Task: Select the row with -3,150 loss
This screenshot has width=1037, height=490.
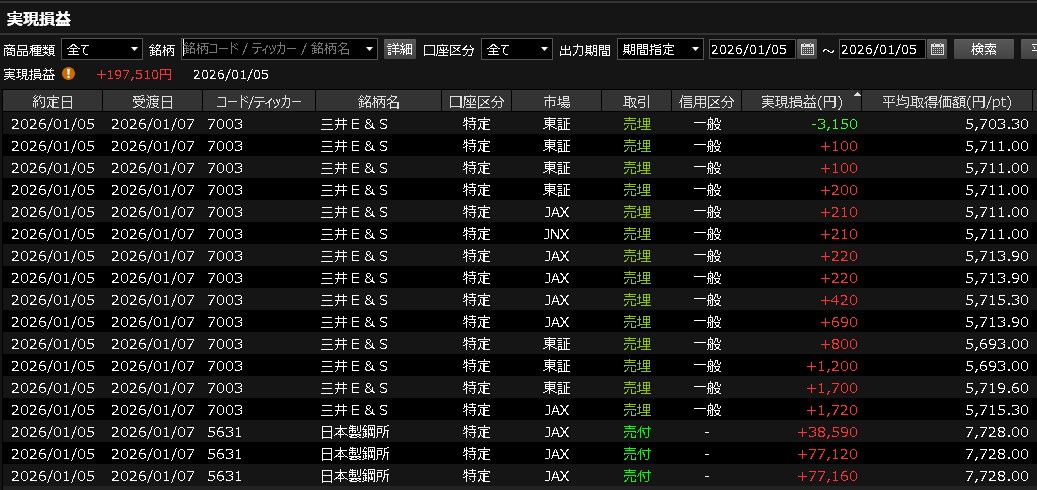Action: pyautogui.click(x=500, y=124)
